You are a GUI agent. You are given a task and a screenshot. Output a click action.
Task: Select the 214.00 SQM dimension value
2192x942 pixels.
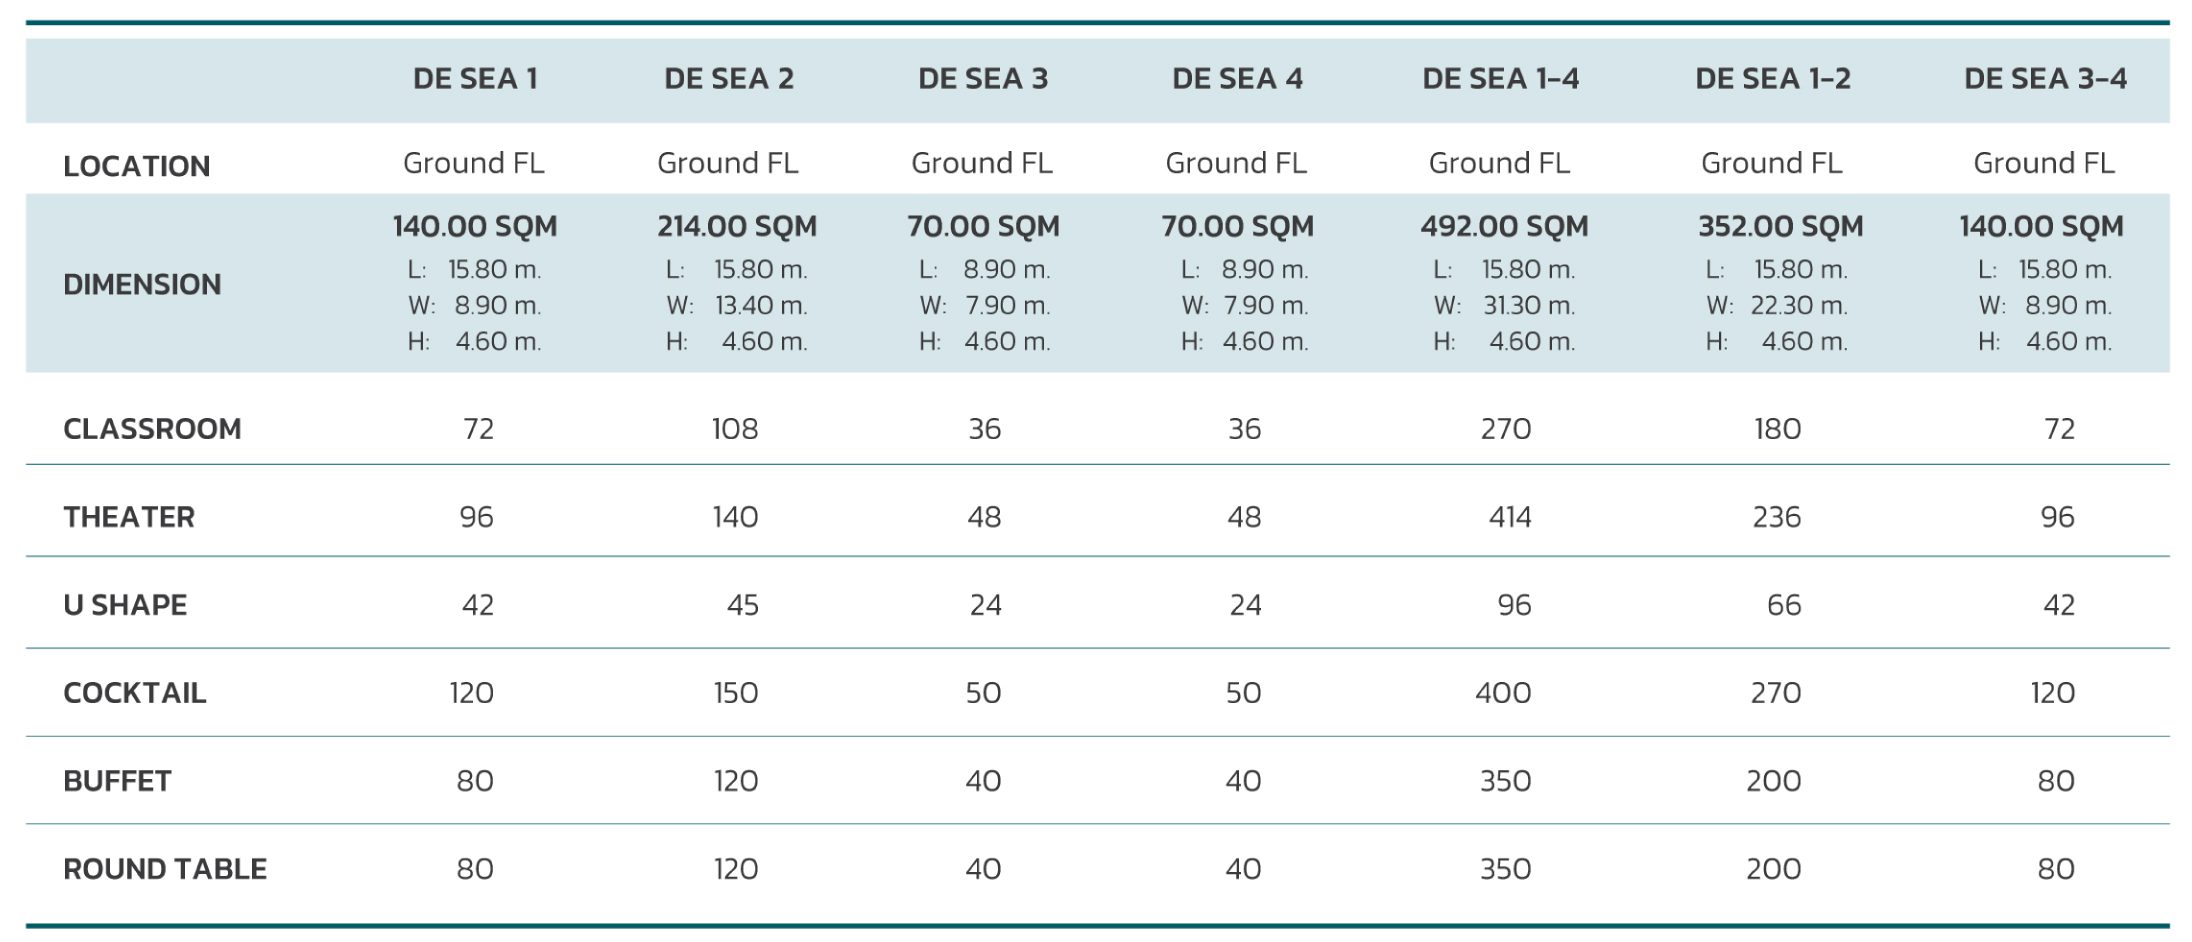click(737, 227)
